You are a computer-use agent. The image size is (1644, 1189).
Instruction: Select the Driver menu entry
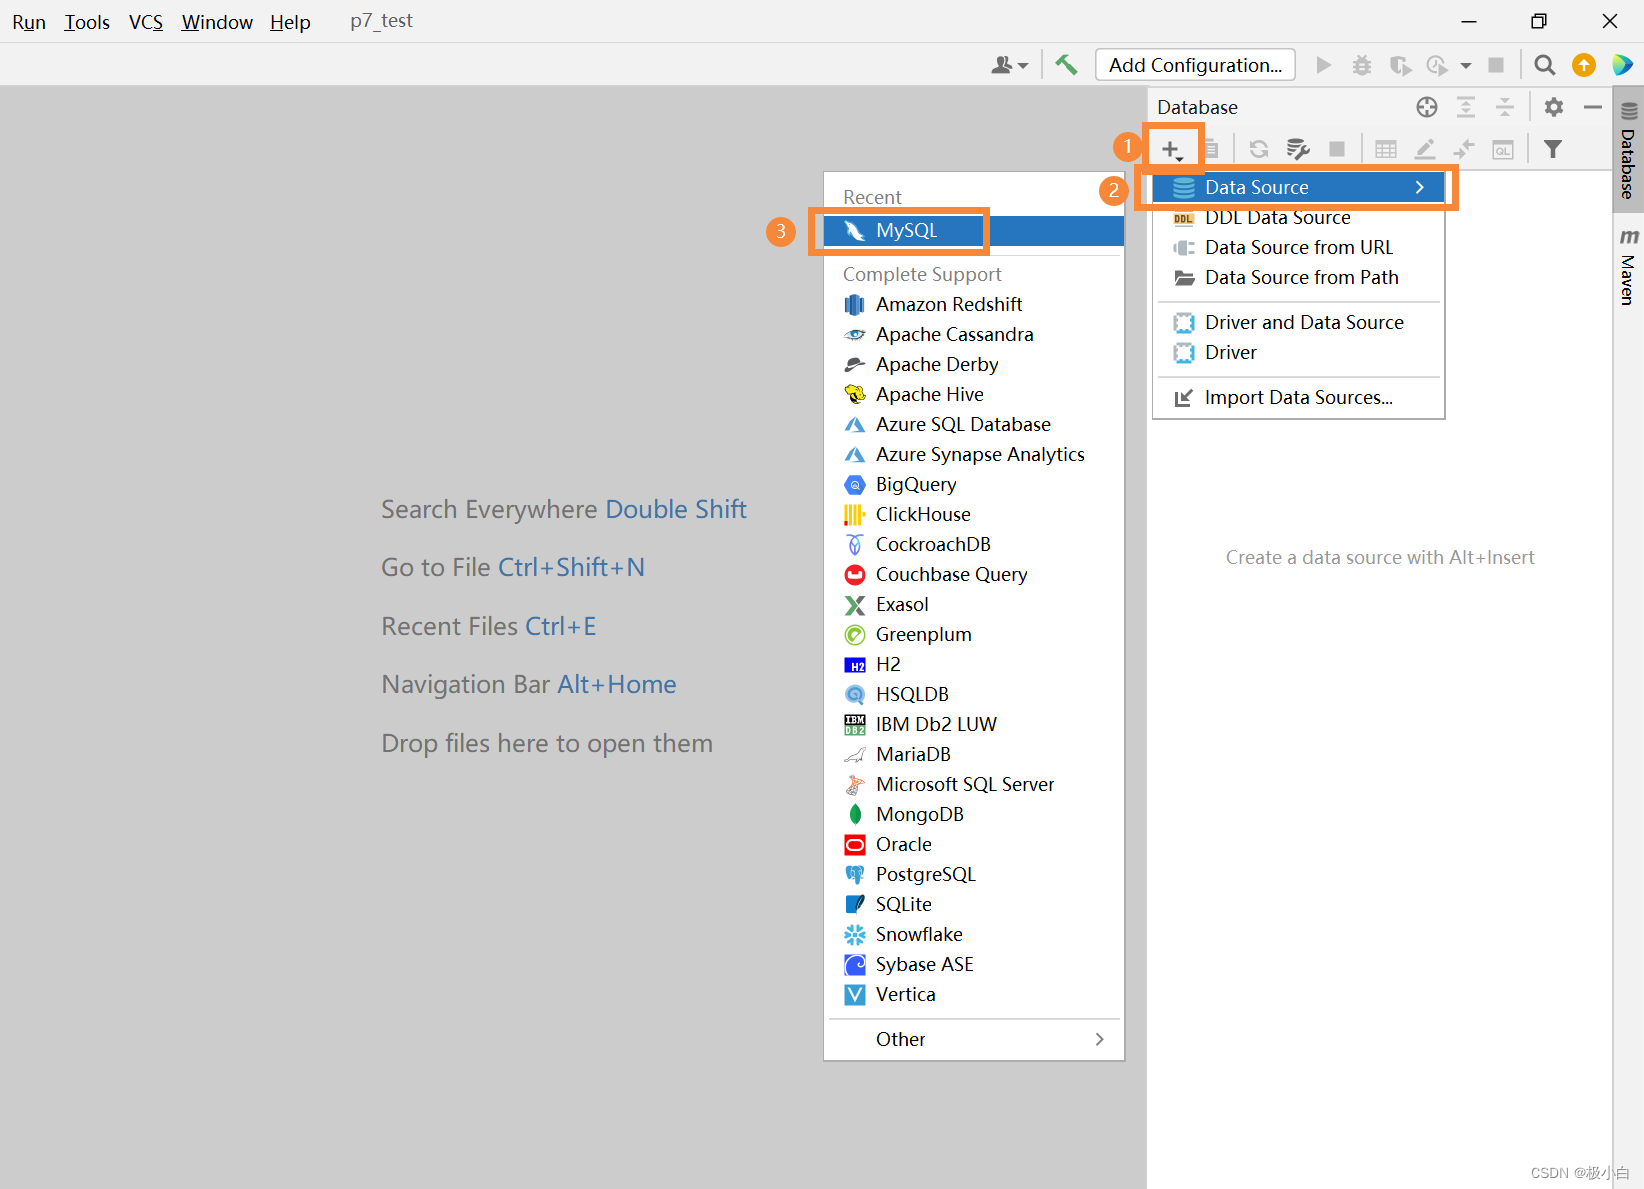click(x=1299, y=352)
